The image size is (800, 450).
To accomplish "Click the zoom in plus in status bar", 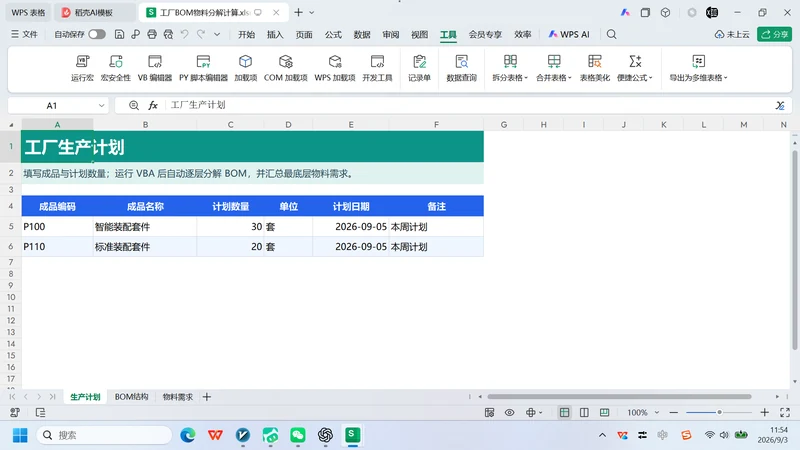I will click(x=764, y=412).
